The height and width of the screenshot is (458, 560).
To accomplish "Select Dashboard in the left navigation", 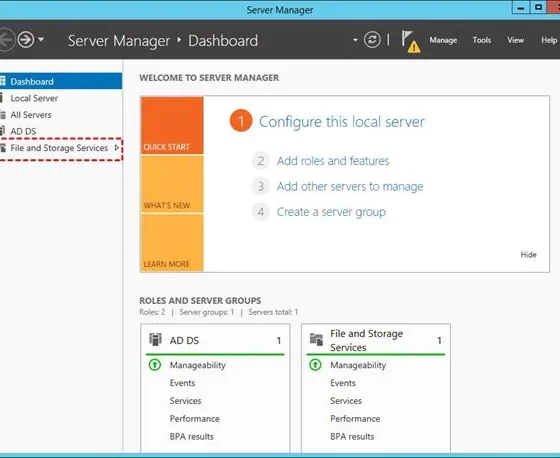I will point(61,81).
